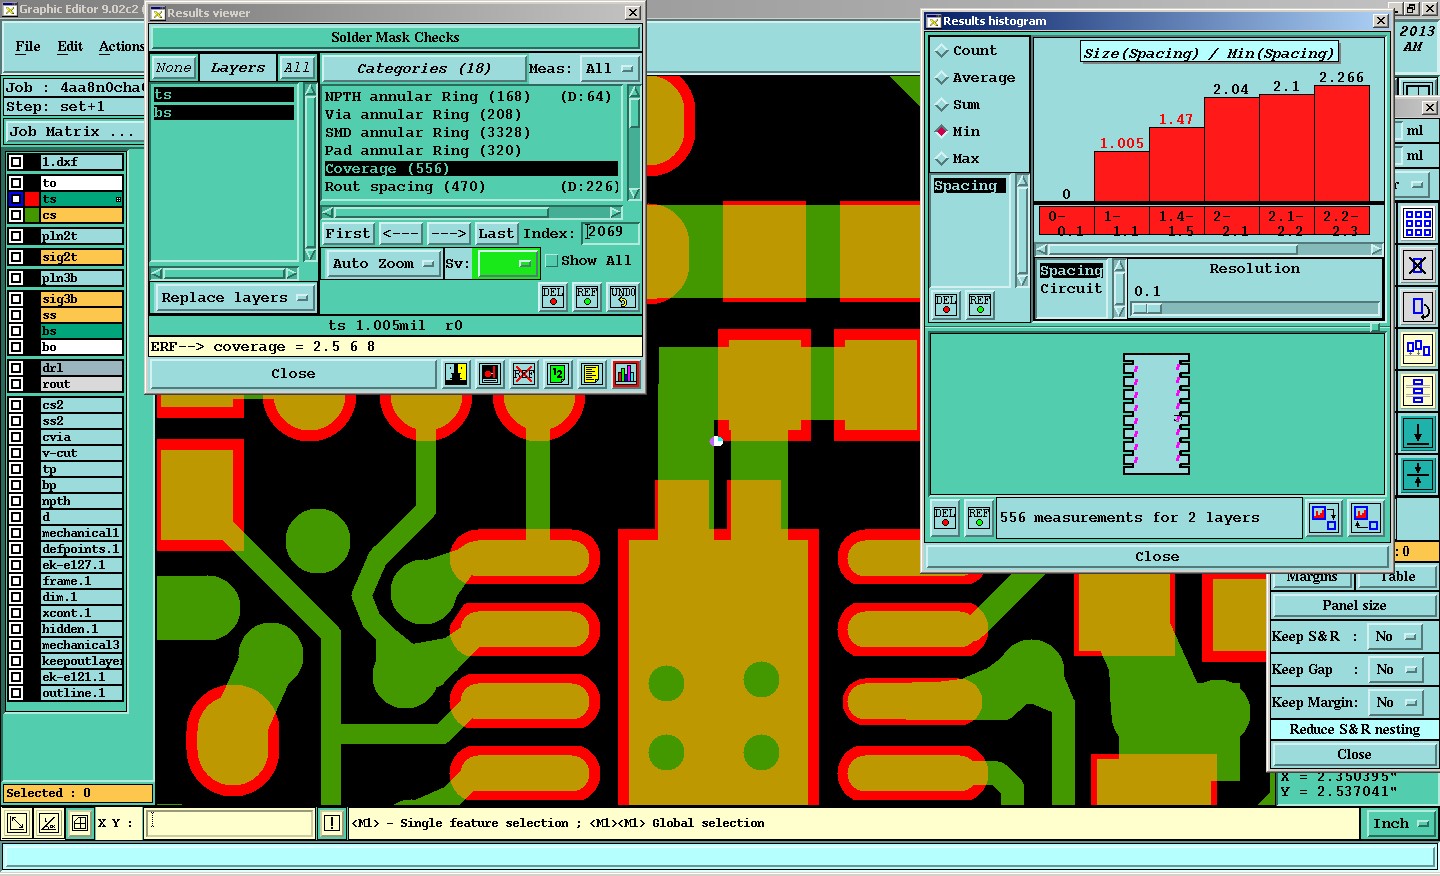The image size is (1440, 876).
Task: Click the crossed-lines status bar icon
Action: [x=49, y=824]
